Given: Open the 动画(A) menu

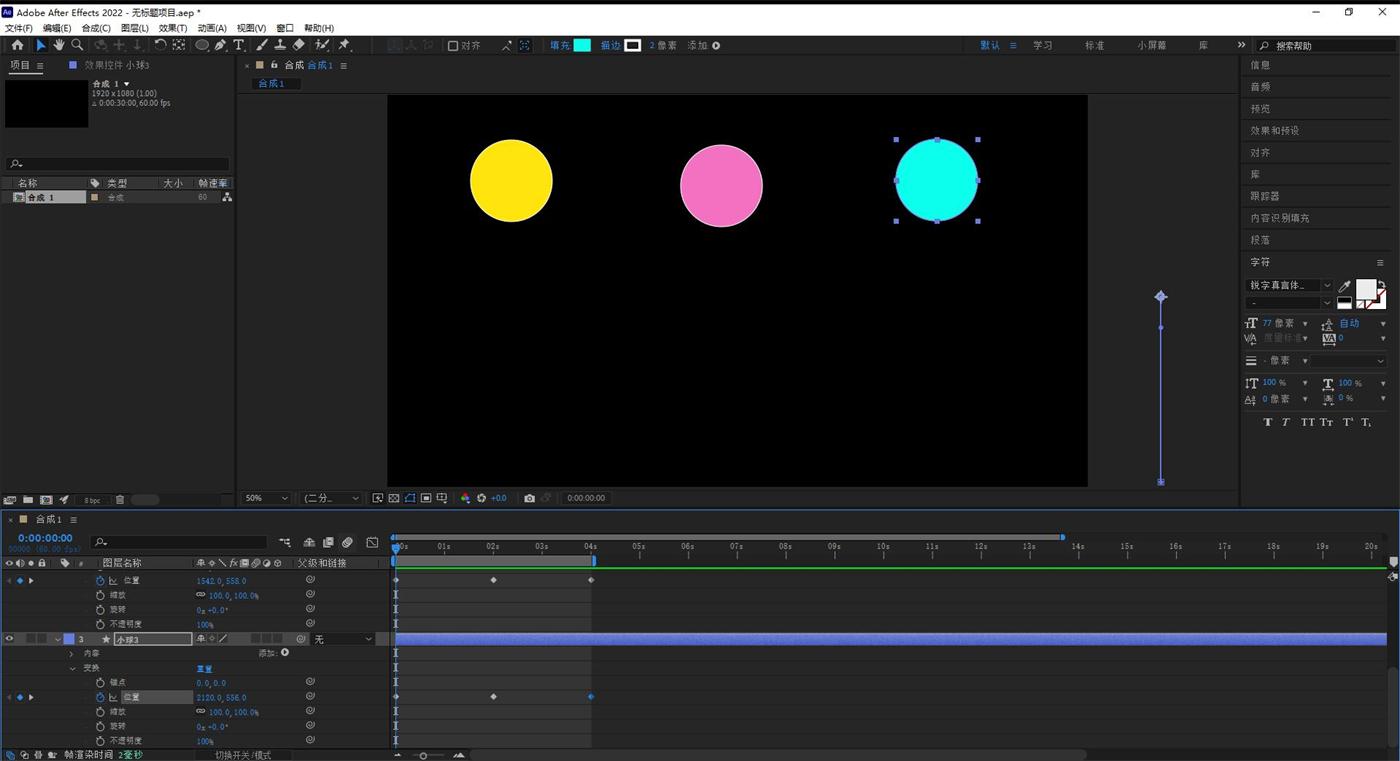Looking at the screenshot, I should (x=212, y=28).
